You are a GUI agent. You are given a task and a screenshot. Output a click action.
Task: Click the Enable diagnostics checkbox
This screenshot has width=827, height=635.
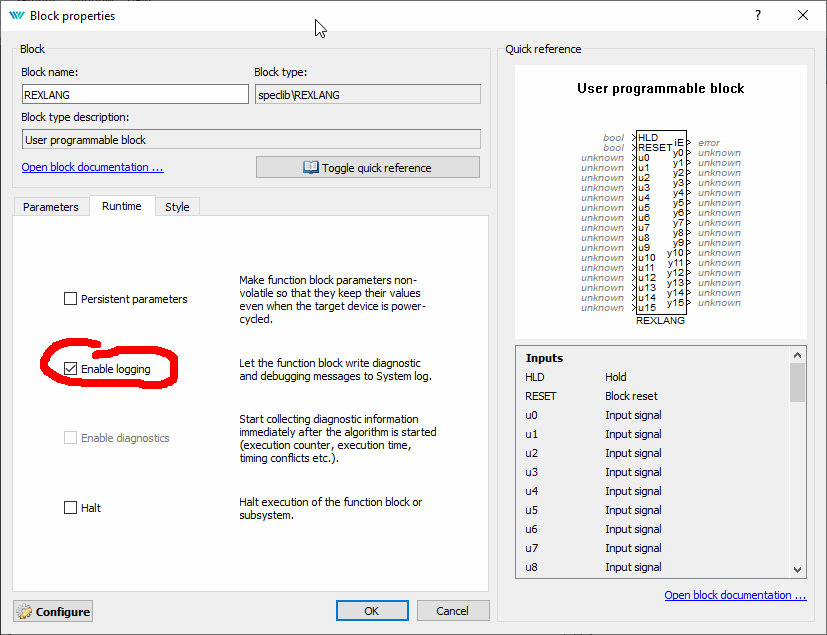pyautogui.click(x=70, y=438)
